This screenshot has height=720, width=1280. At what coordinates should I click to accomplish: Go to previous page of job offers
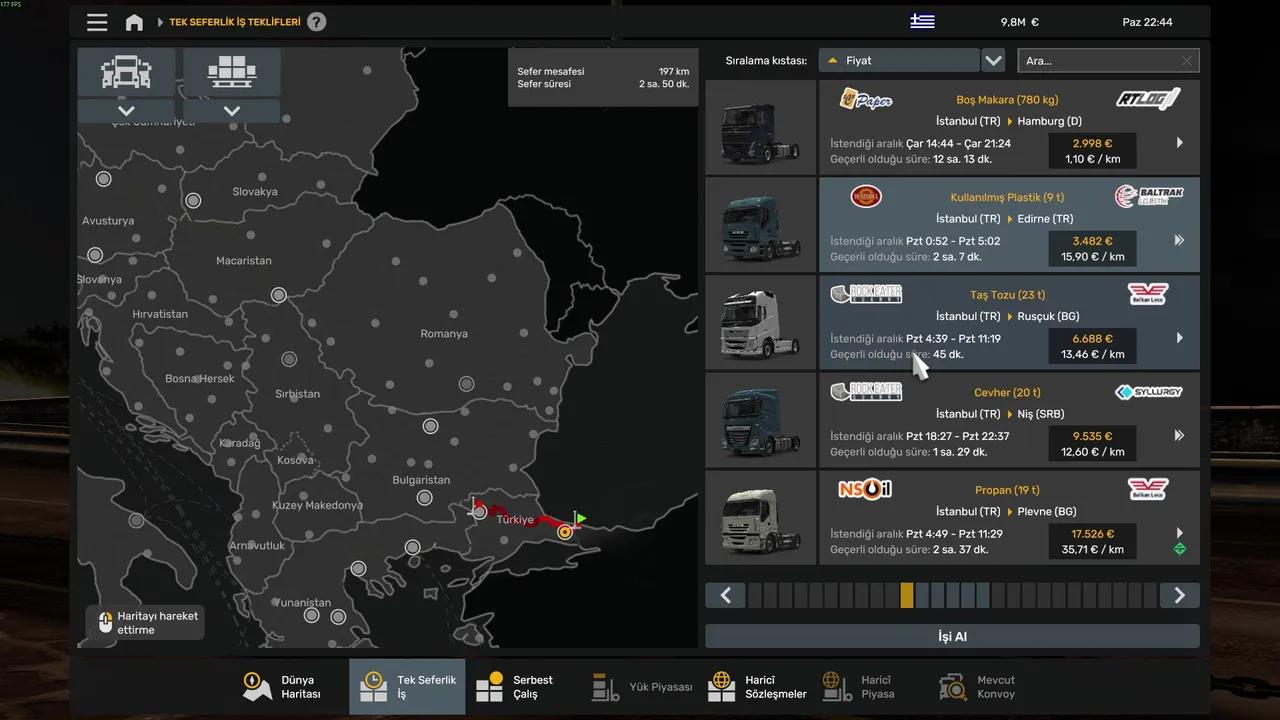point(726,596)
